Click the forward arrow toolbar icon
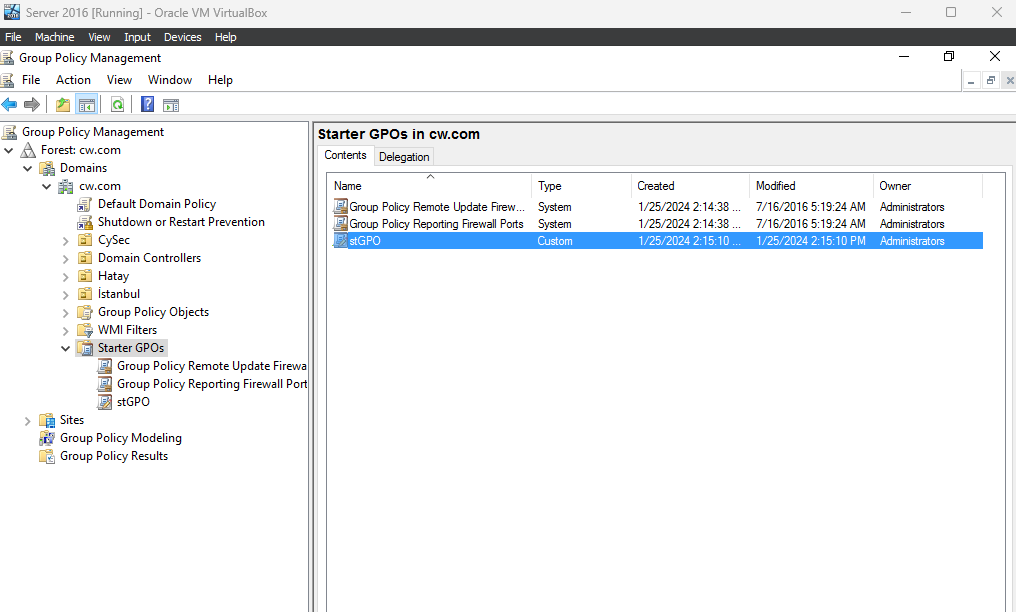 [32, 104]
